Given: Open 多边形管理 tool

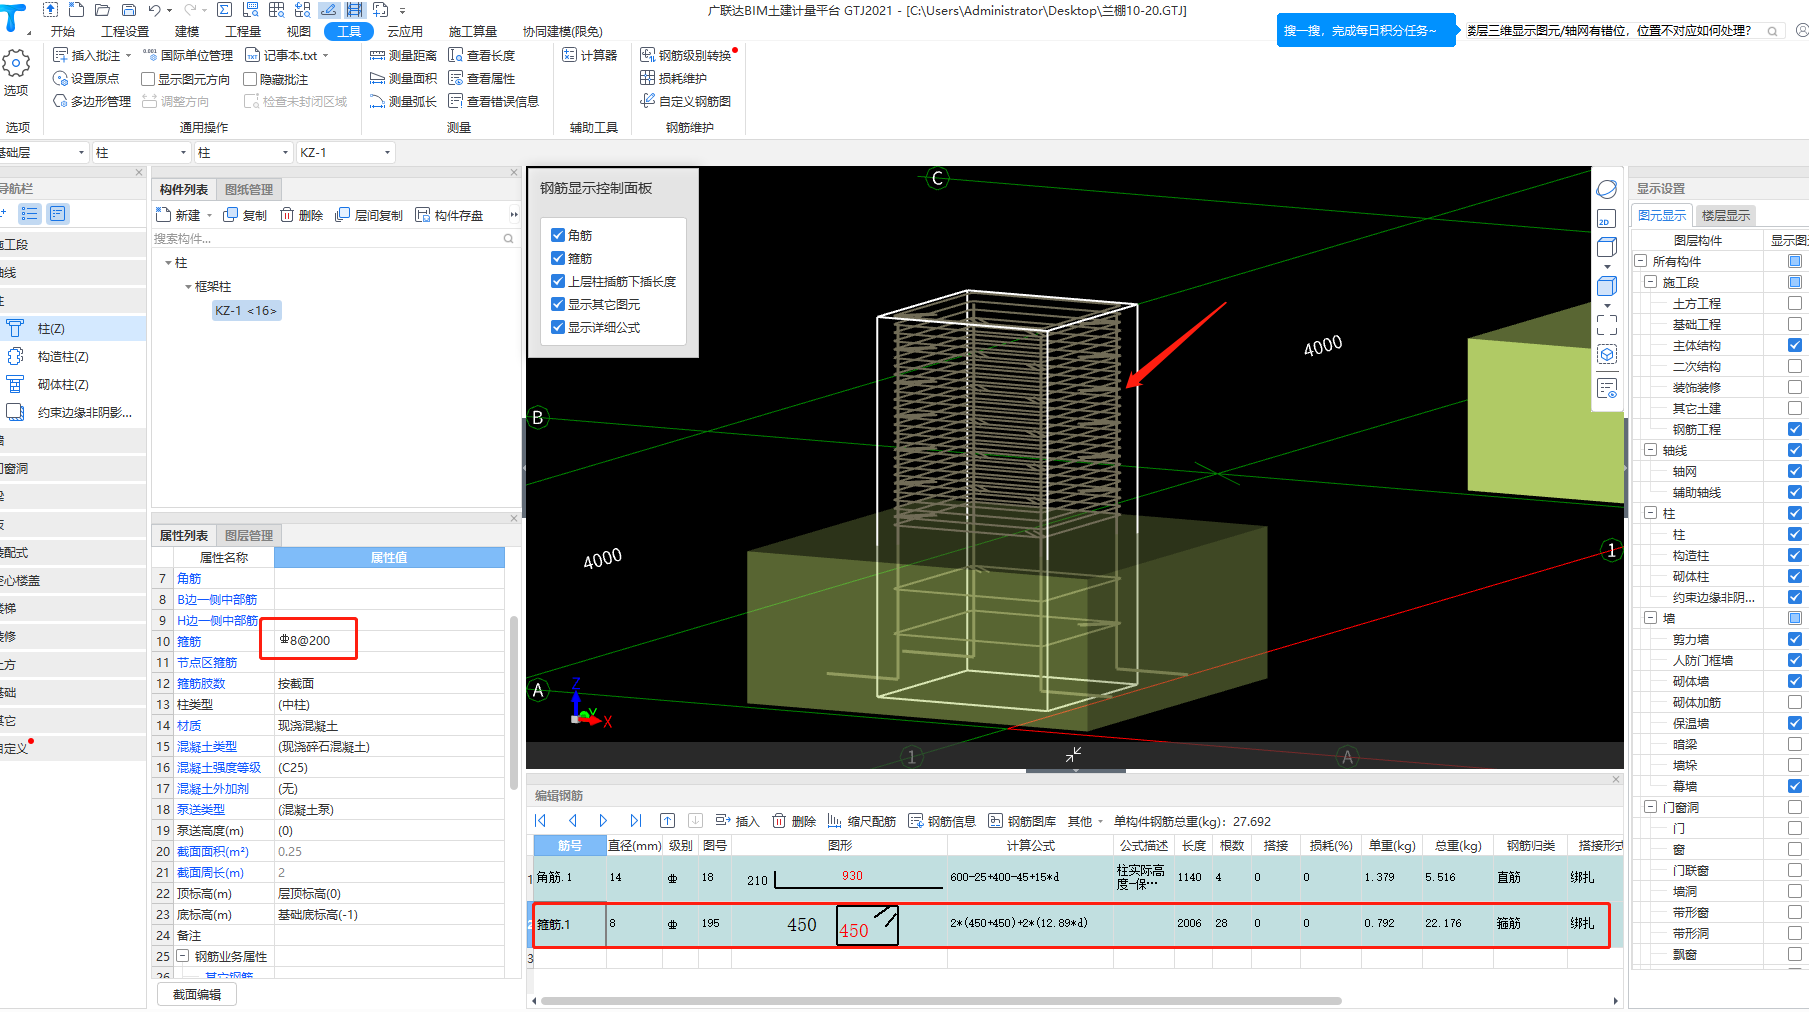Looking at the screenshot, I should click(x=91, y=101).
